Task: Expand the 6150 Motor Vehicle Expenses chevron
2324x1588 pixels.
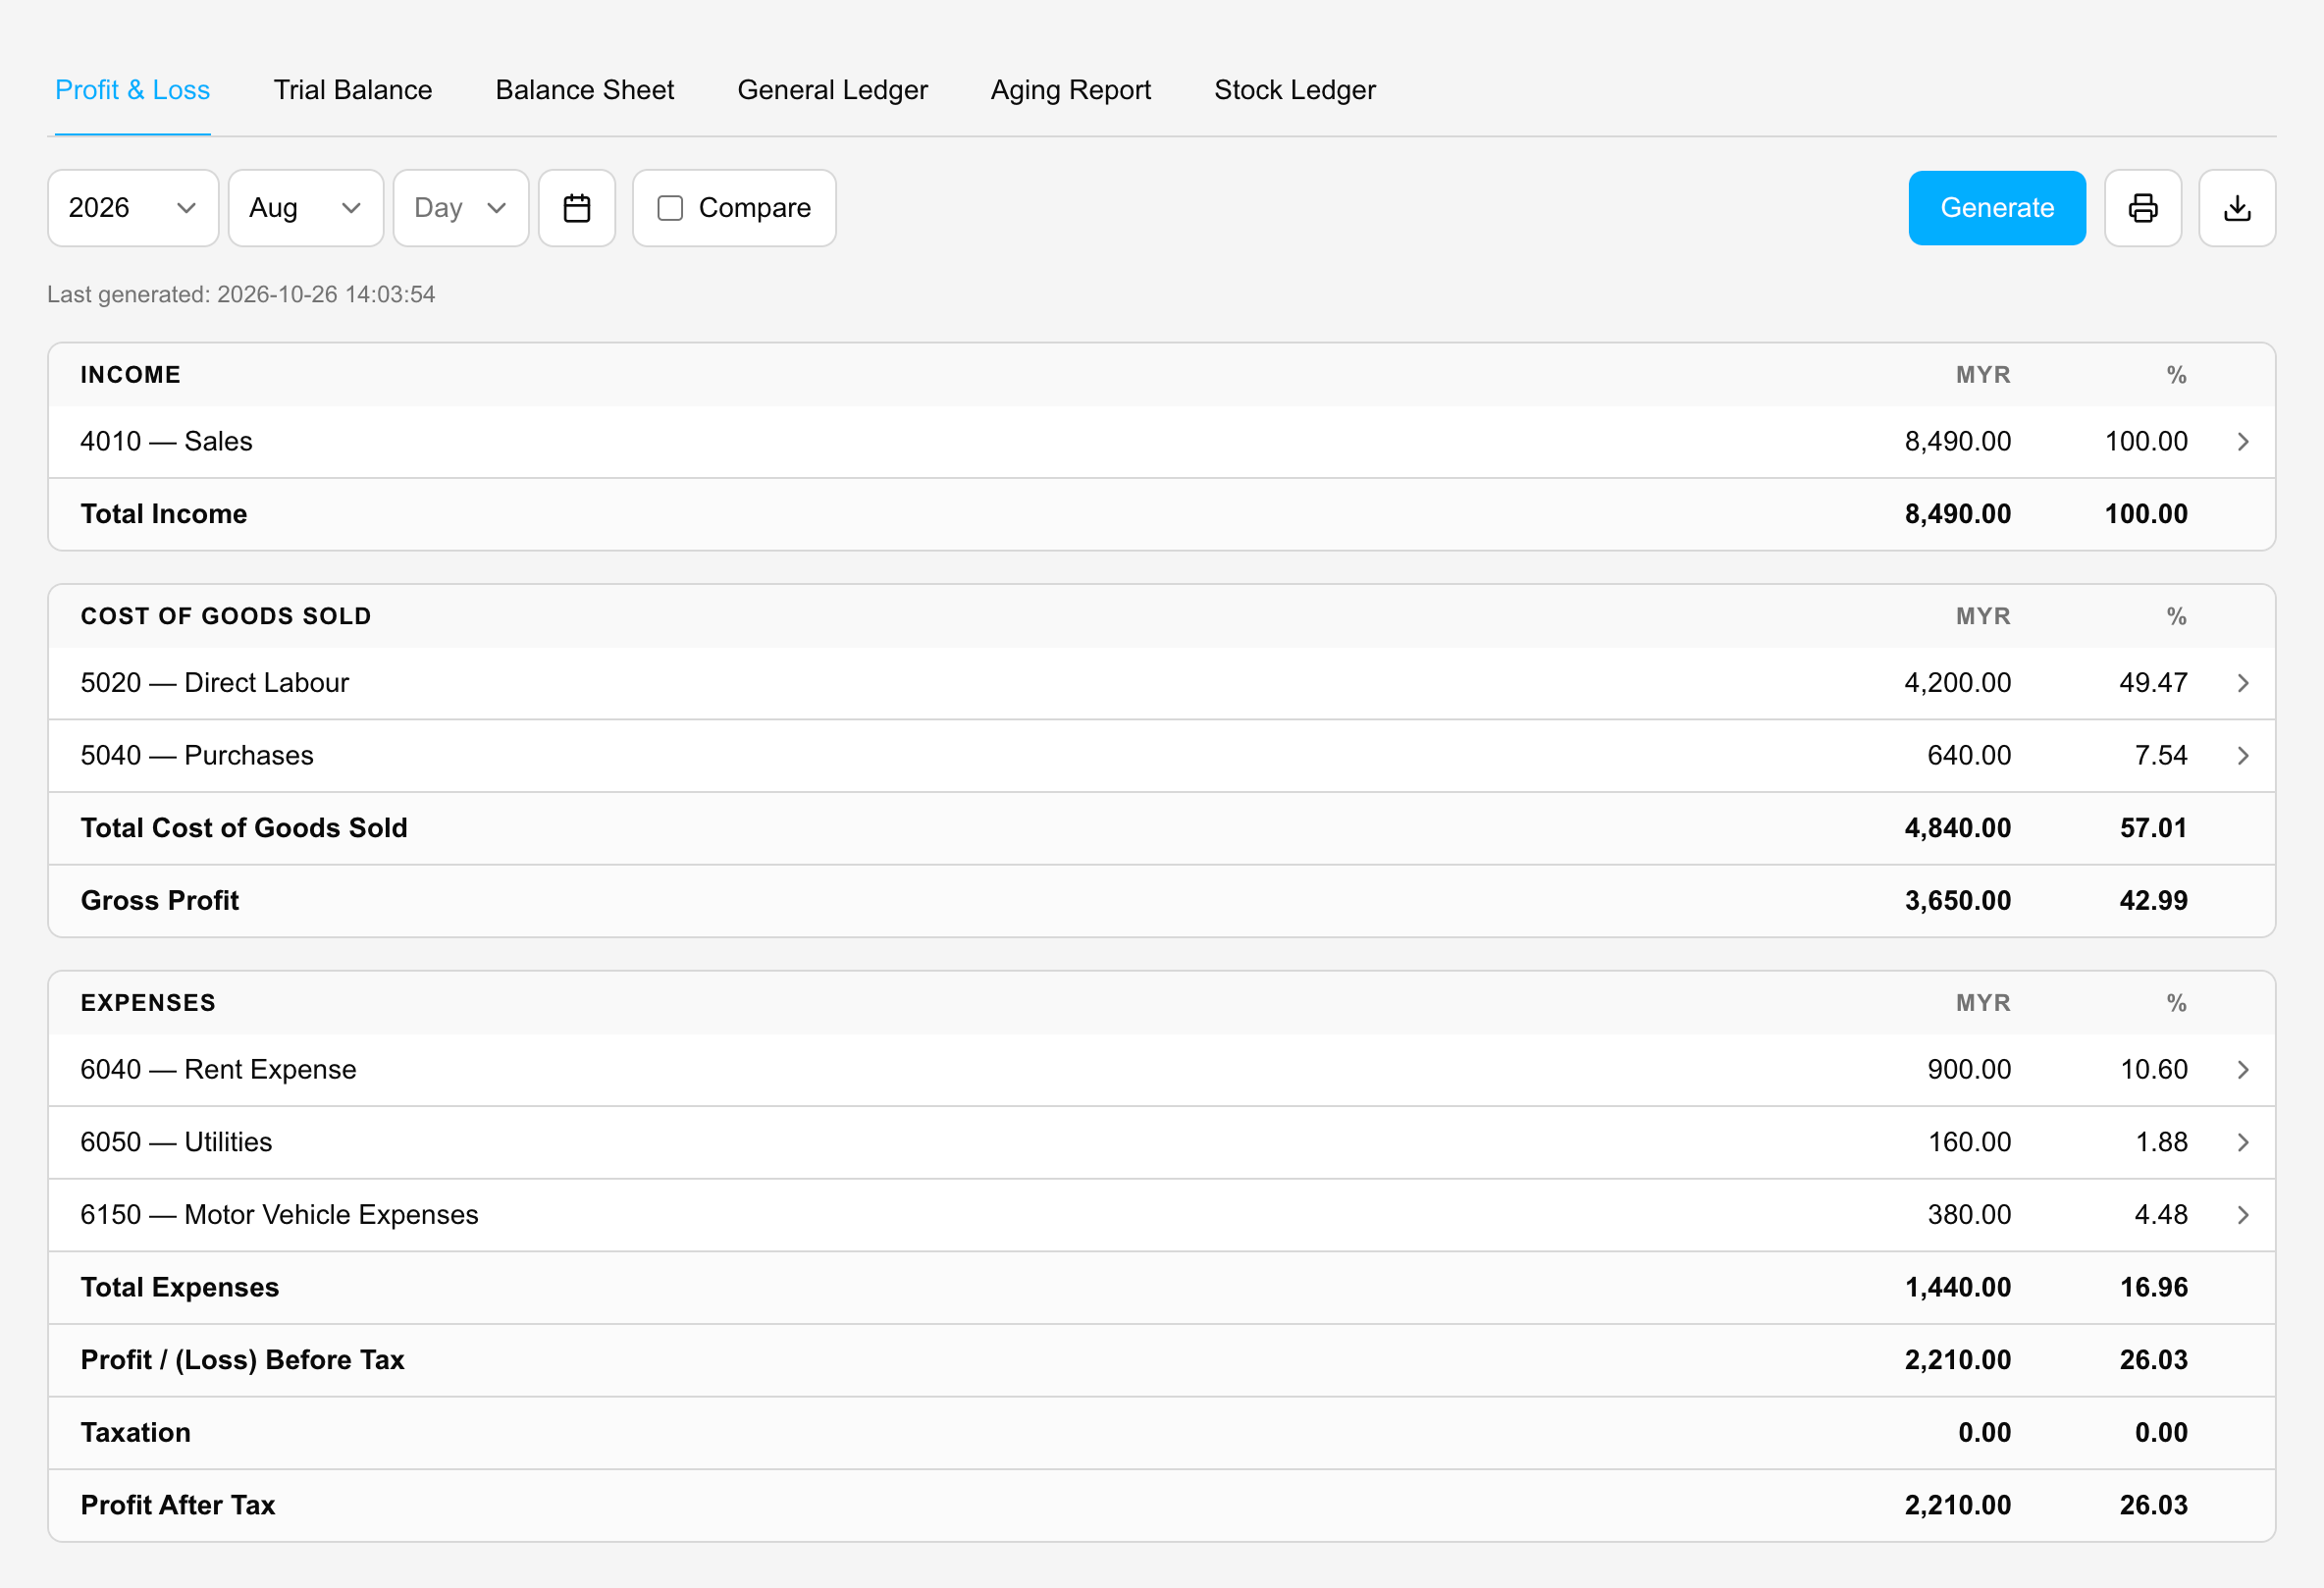Action: [2243, 1215]
